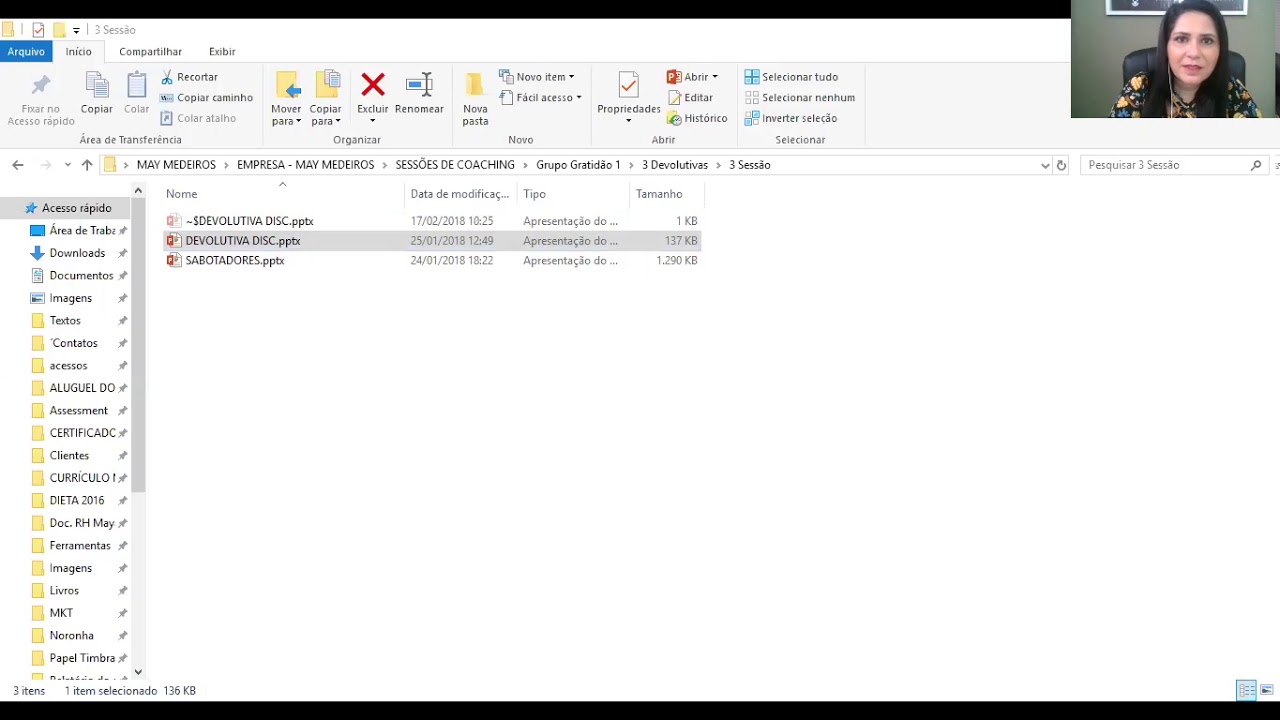Go up one folder level arrow

tap(87, 165)
